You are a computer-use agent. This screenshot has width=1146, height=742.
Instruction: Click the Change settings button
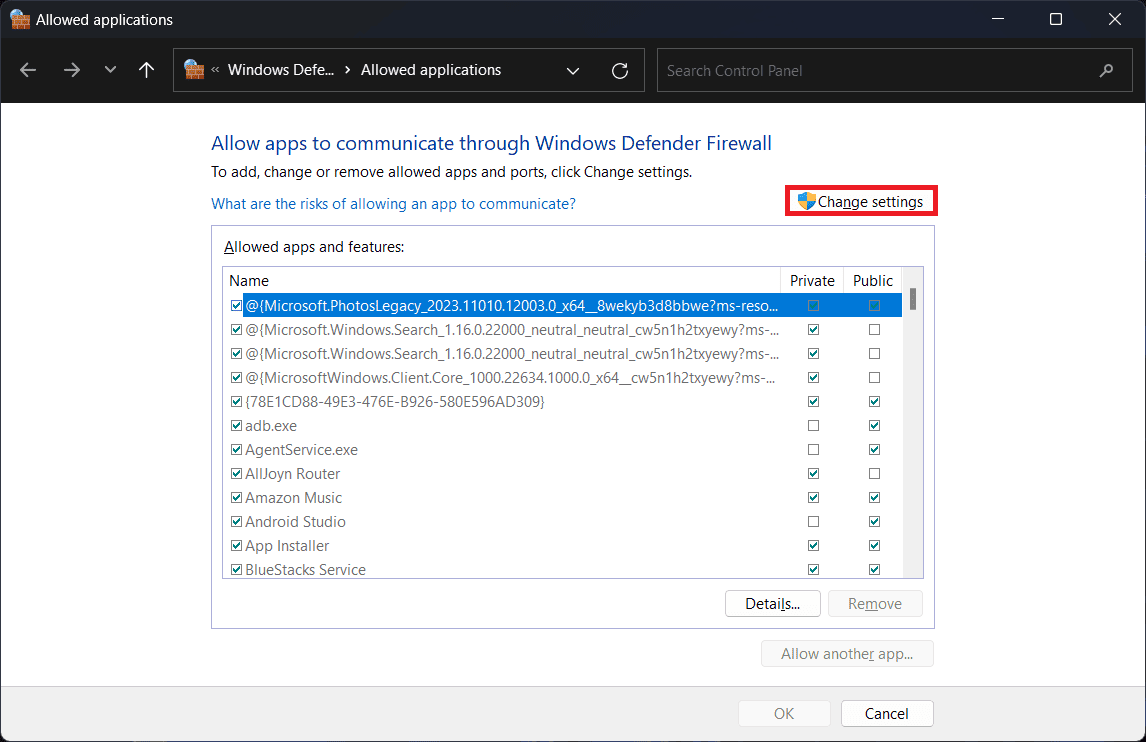[861, 201]
